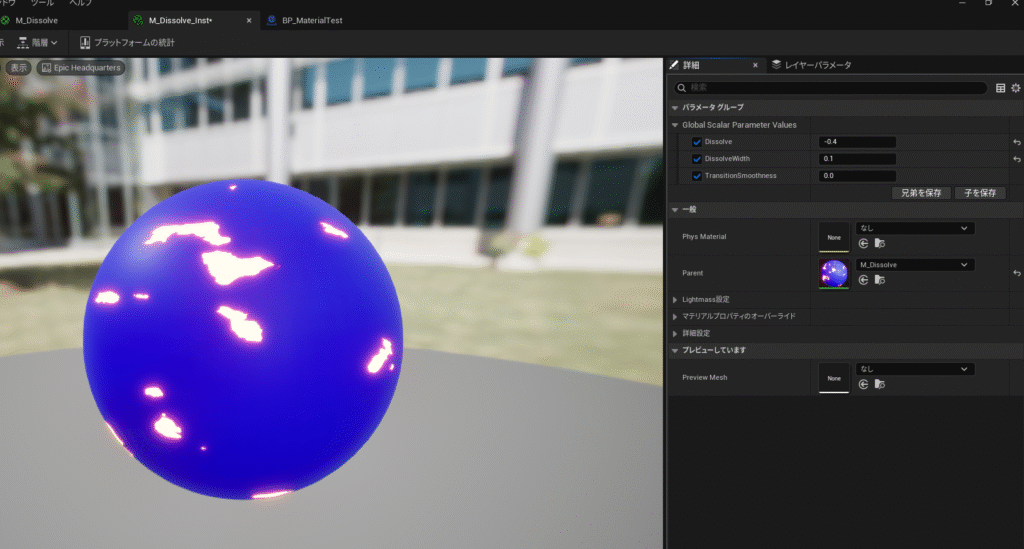The image size is (1024, 549).
Task: Click the Phys Material label
Action: click(704, 236)
